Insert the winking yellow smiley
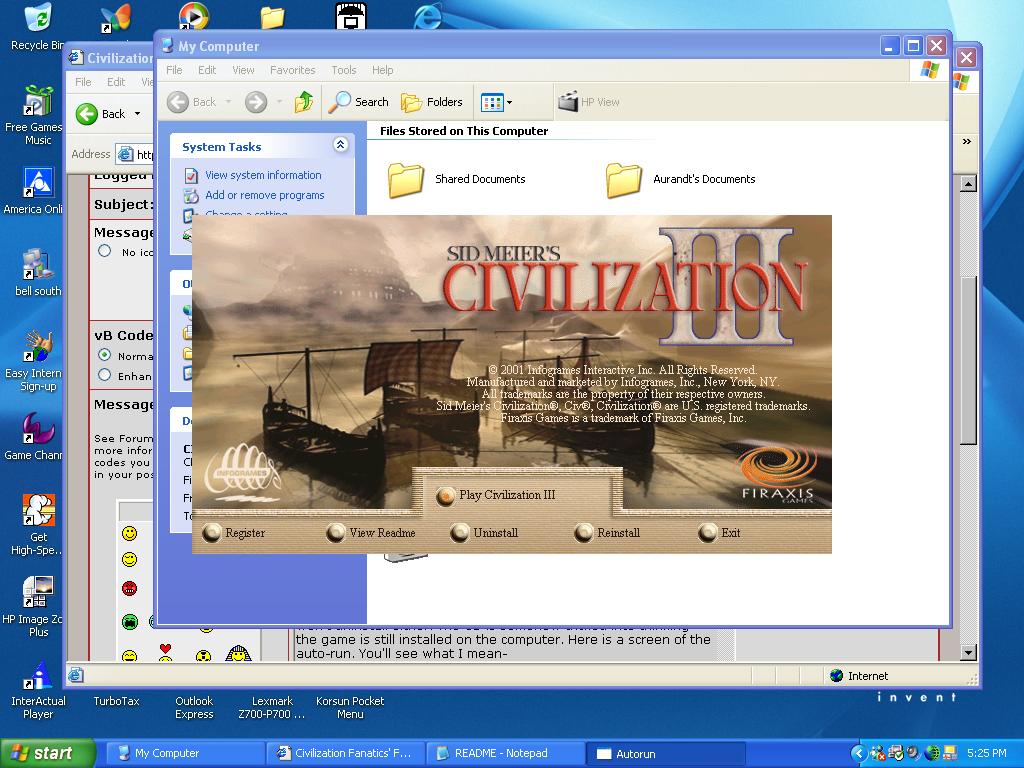The width and height of the screenshot is (1024, 768). click(x=130, y=560)
